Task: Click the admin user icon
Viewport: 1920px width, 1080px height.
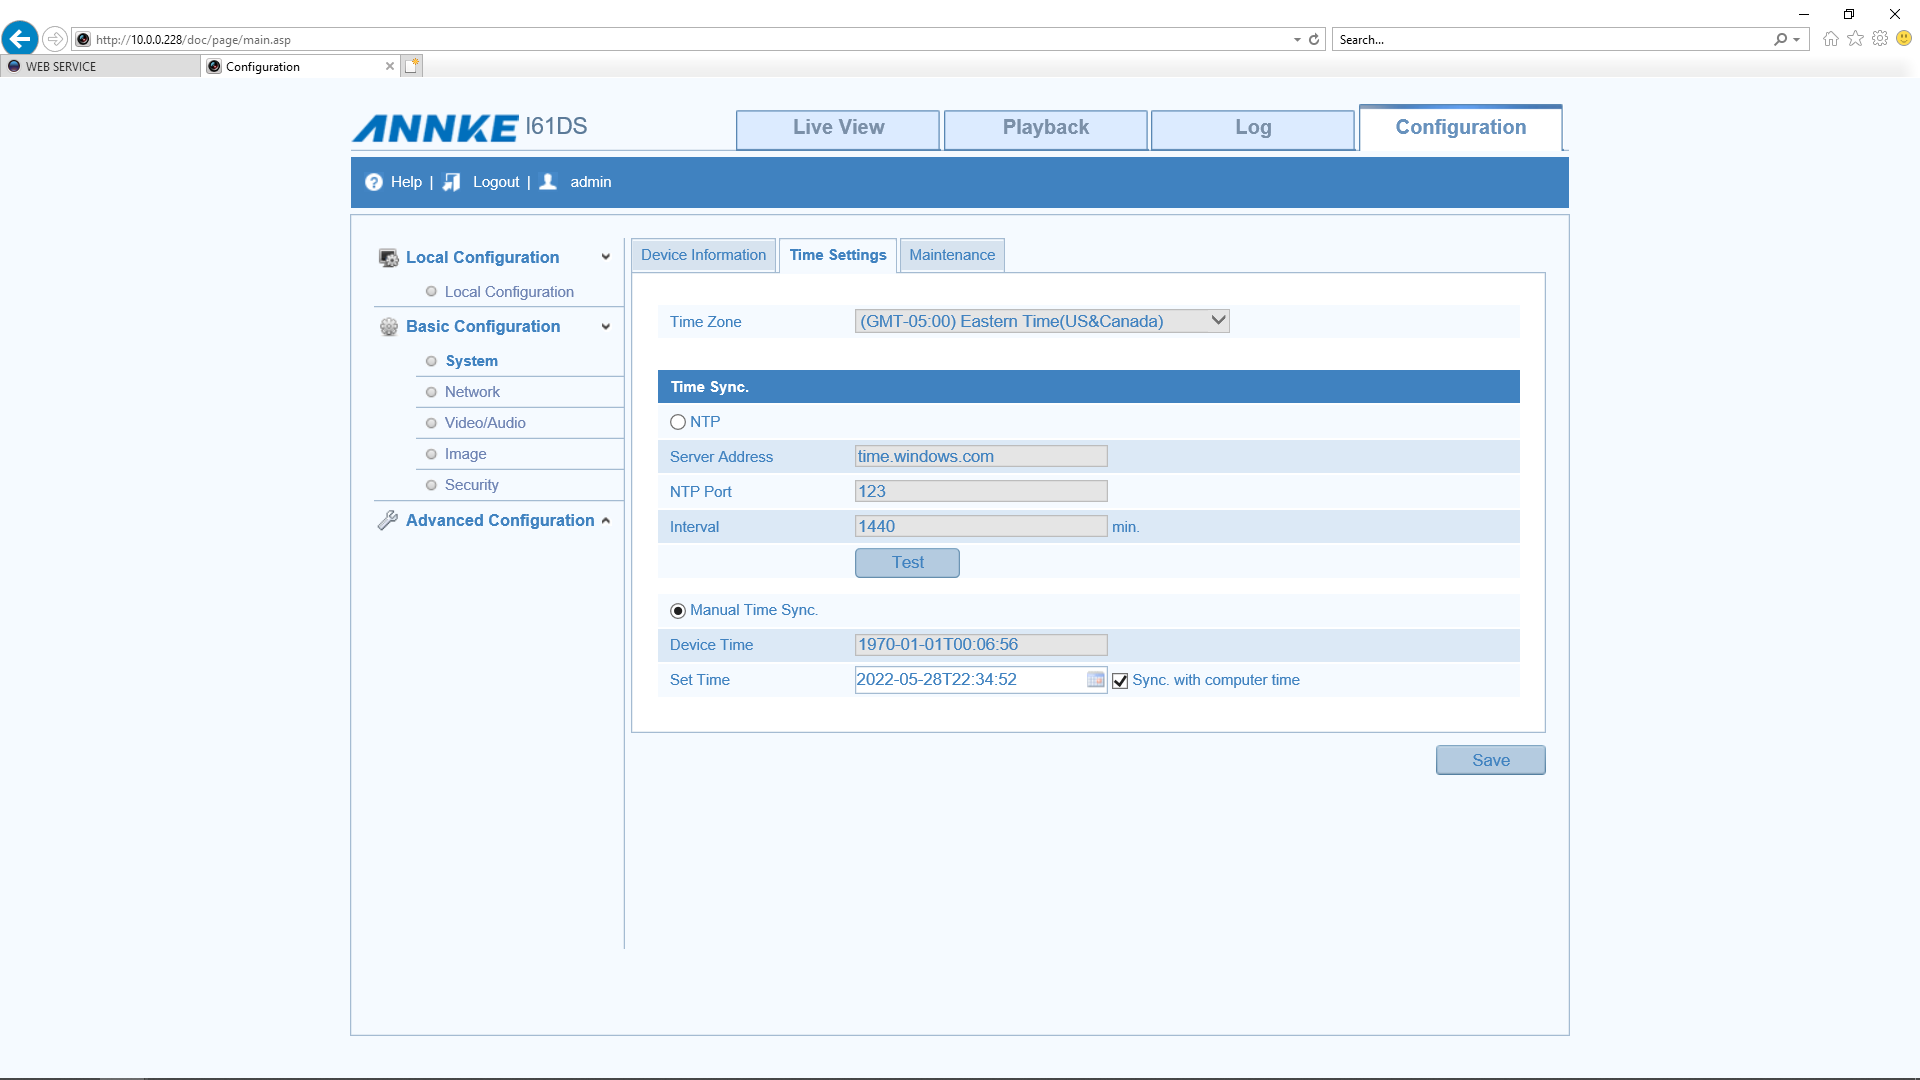Action: pos(548,182)
